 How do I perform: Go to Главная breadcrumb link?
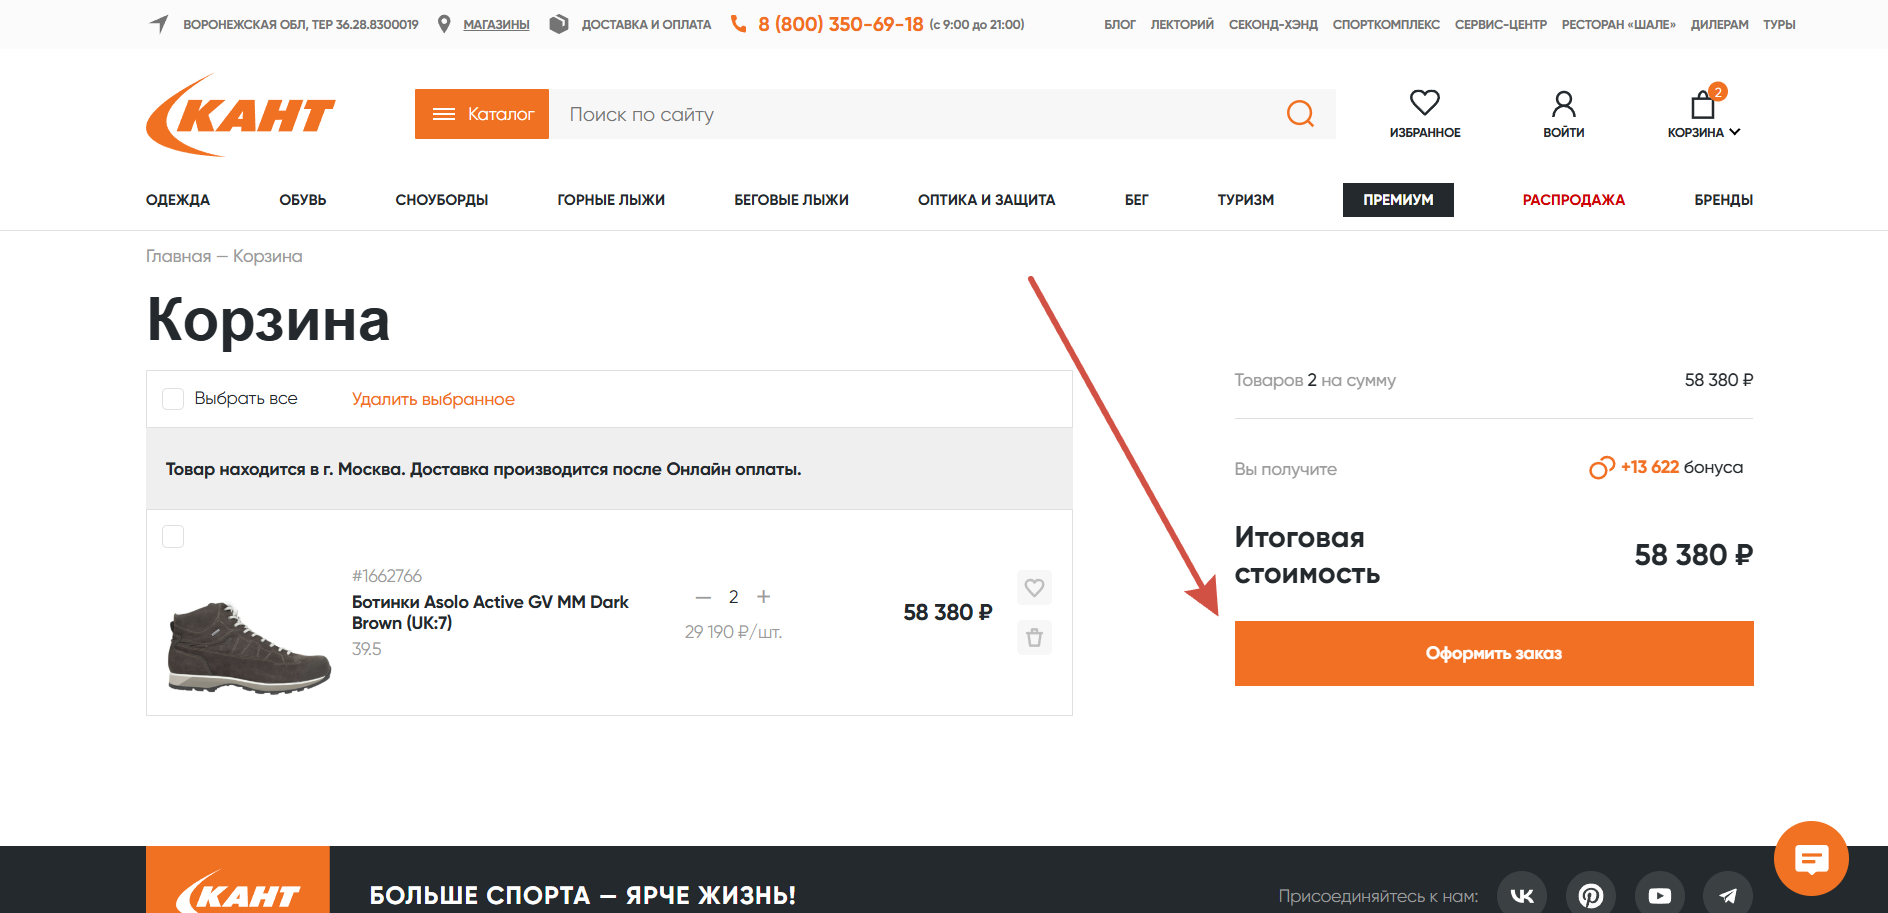178,256
